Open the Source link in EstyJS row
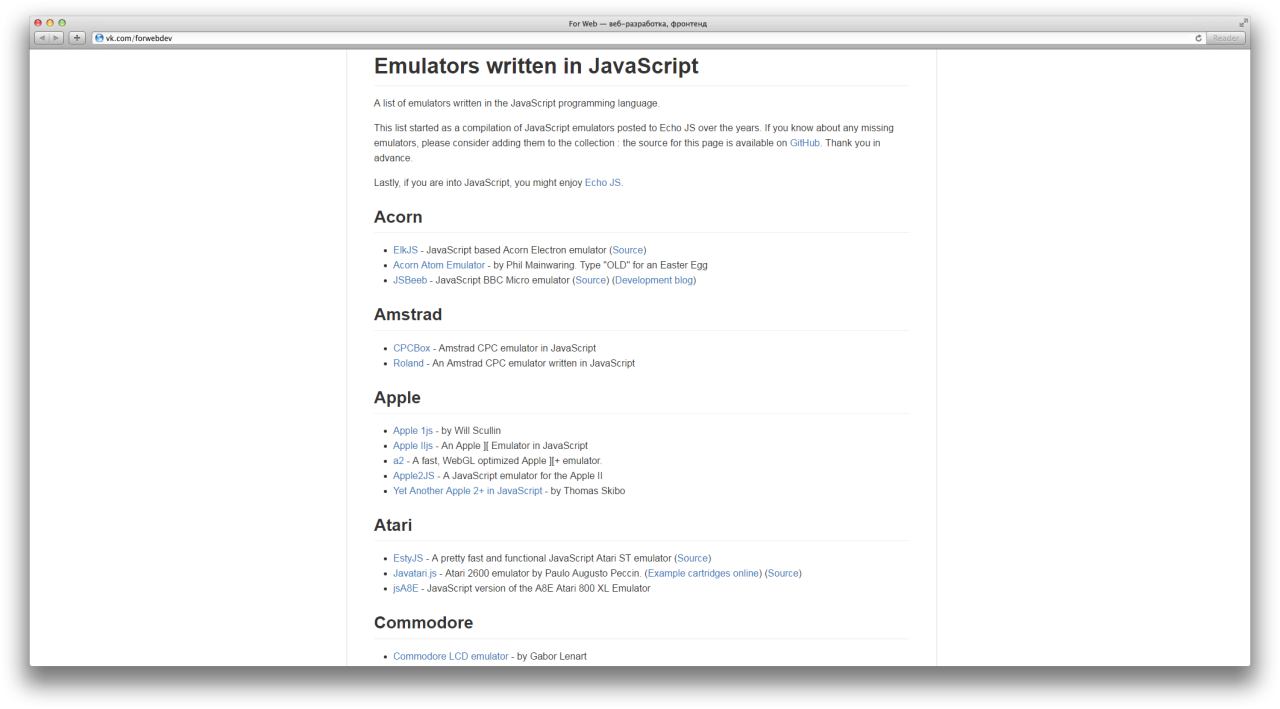The image size is (1280, 709). click(693, 558)
